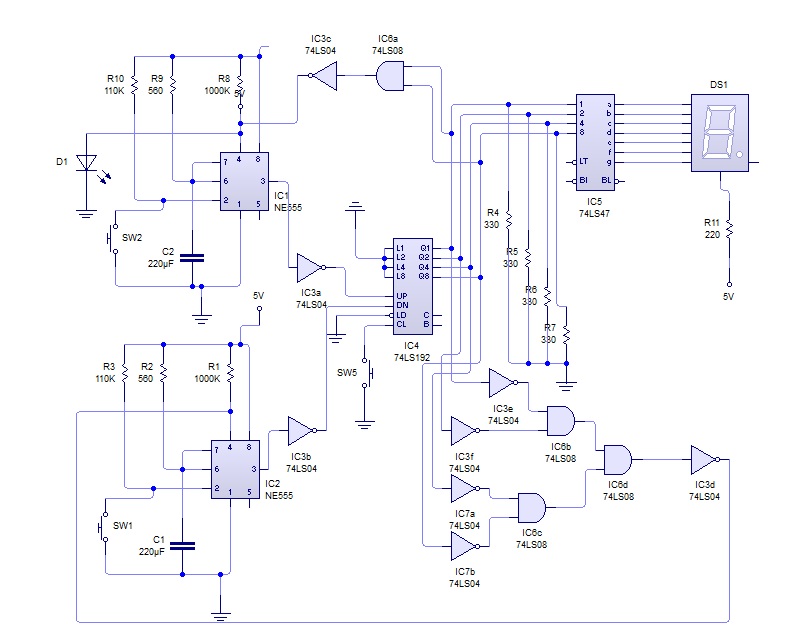Click the "5V" label above IC2 circuit
The width and height of the screenshot is (789, 633).
tap(258, 296)
